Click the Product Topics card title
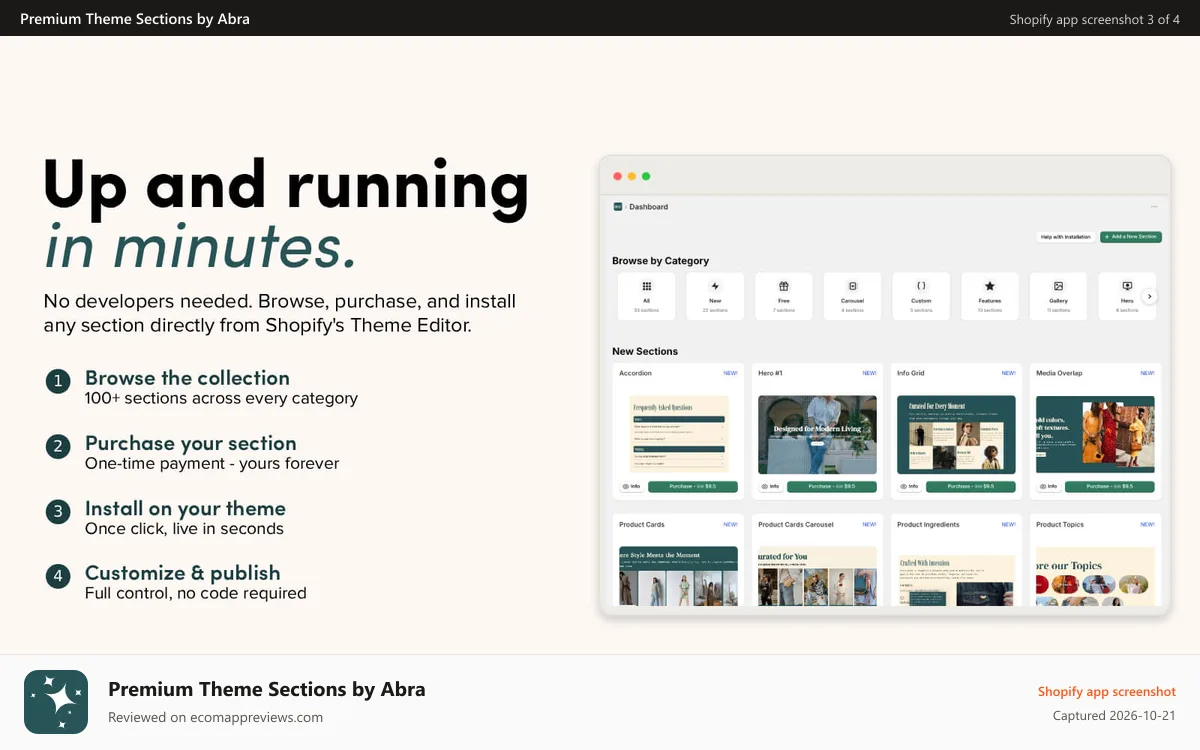The height and width of the screenshot is (750, 1200). click(1060, 524)
